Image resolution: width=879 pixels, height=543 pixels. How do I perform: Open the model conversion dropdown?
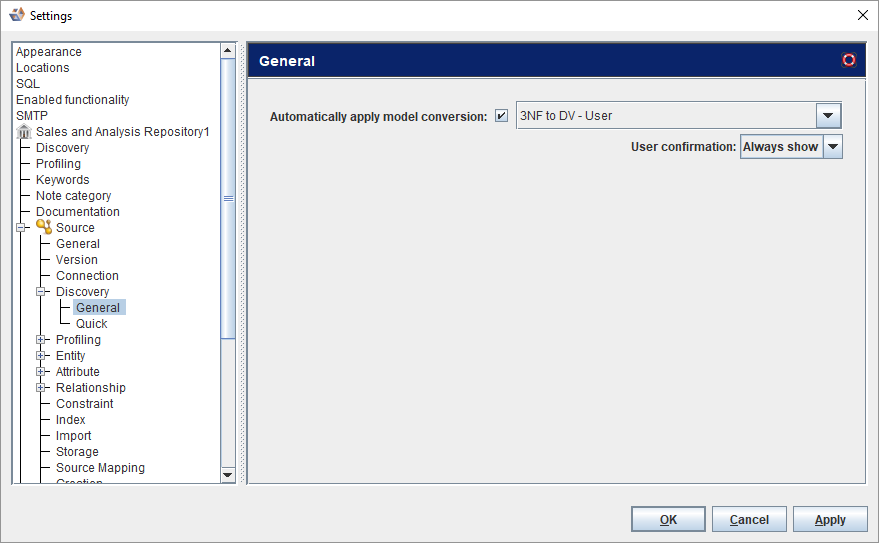coord(828,116)
